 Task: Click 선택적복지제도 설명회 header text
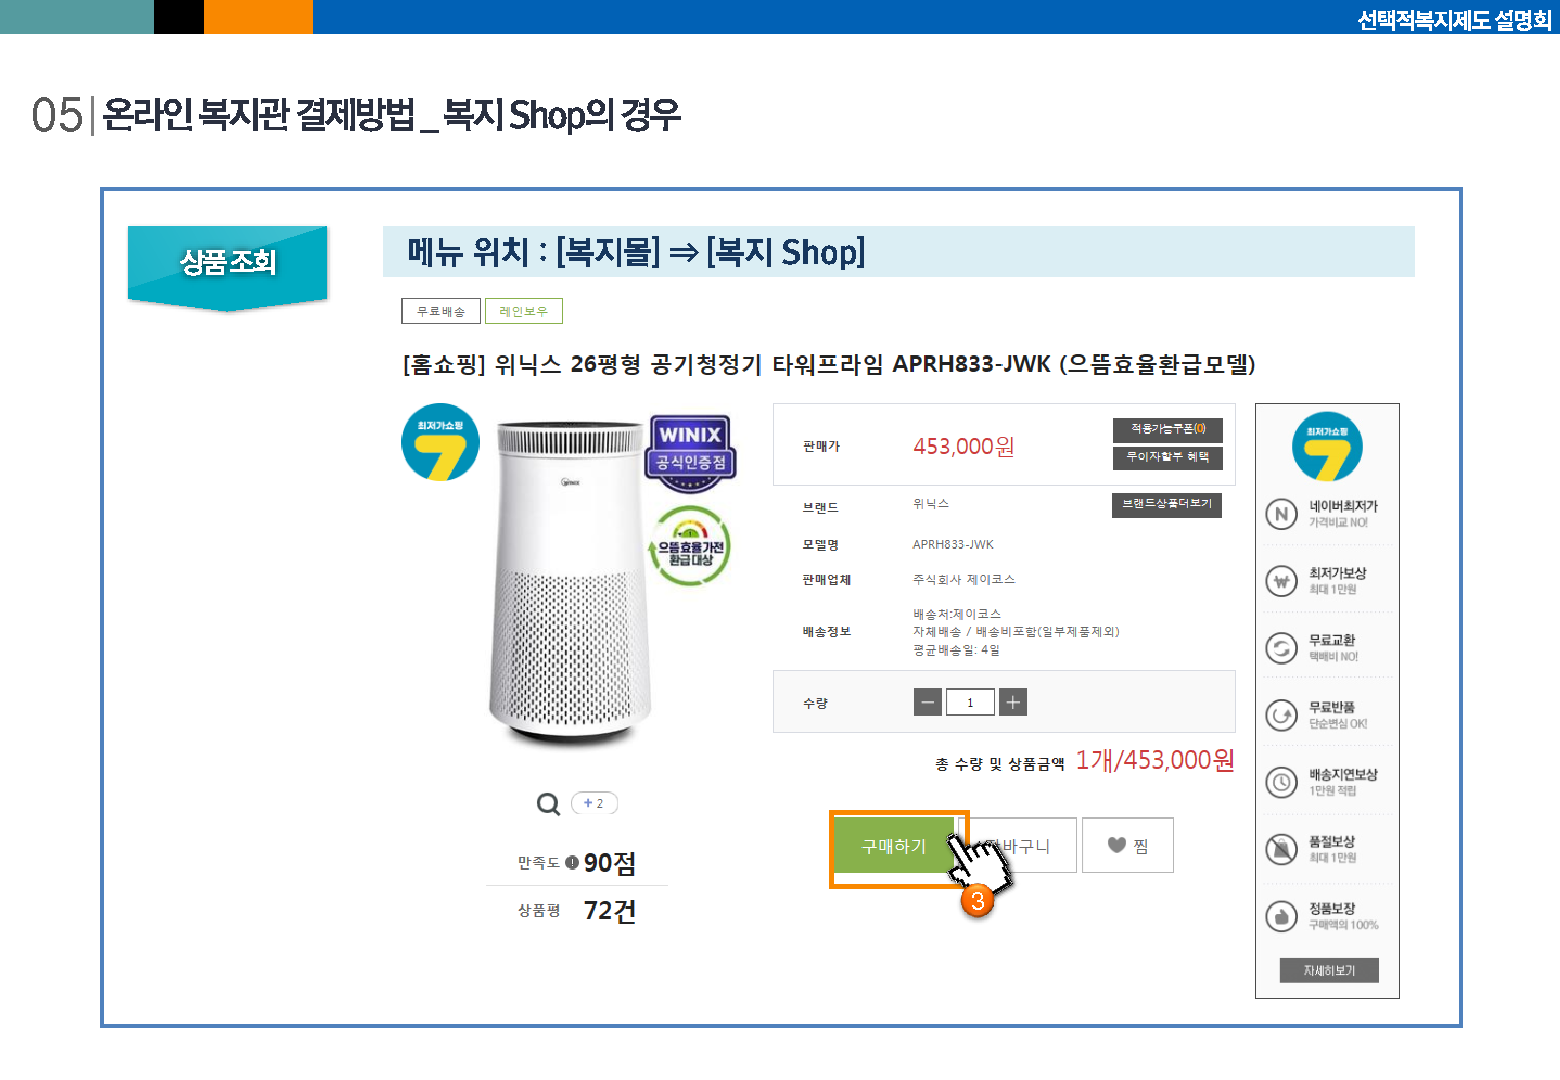(x=1454, y=20)
